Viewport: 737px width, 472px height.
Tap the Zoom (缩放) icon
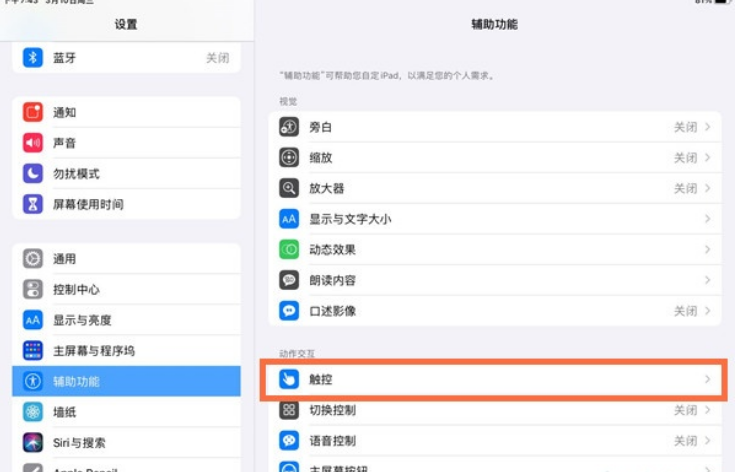coord(289,158)
